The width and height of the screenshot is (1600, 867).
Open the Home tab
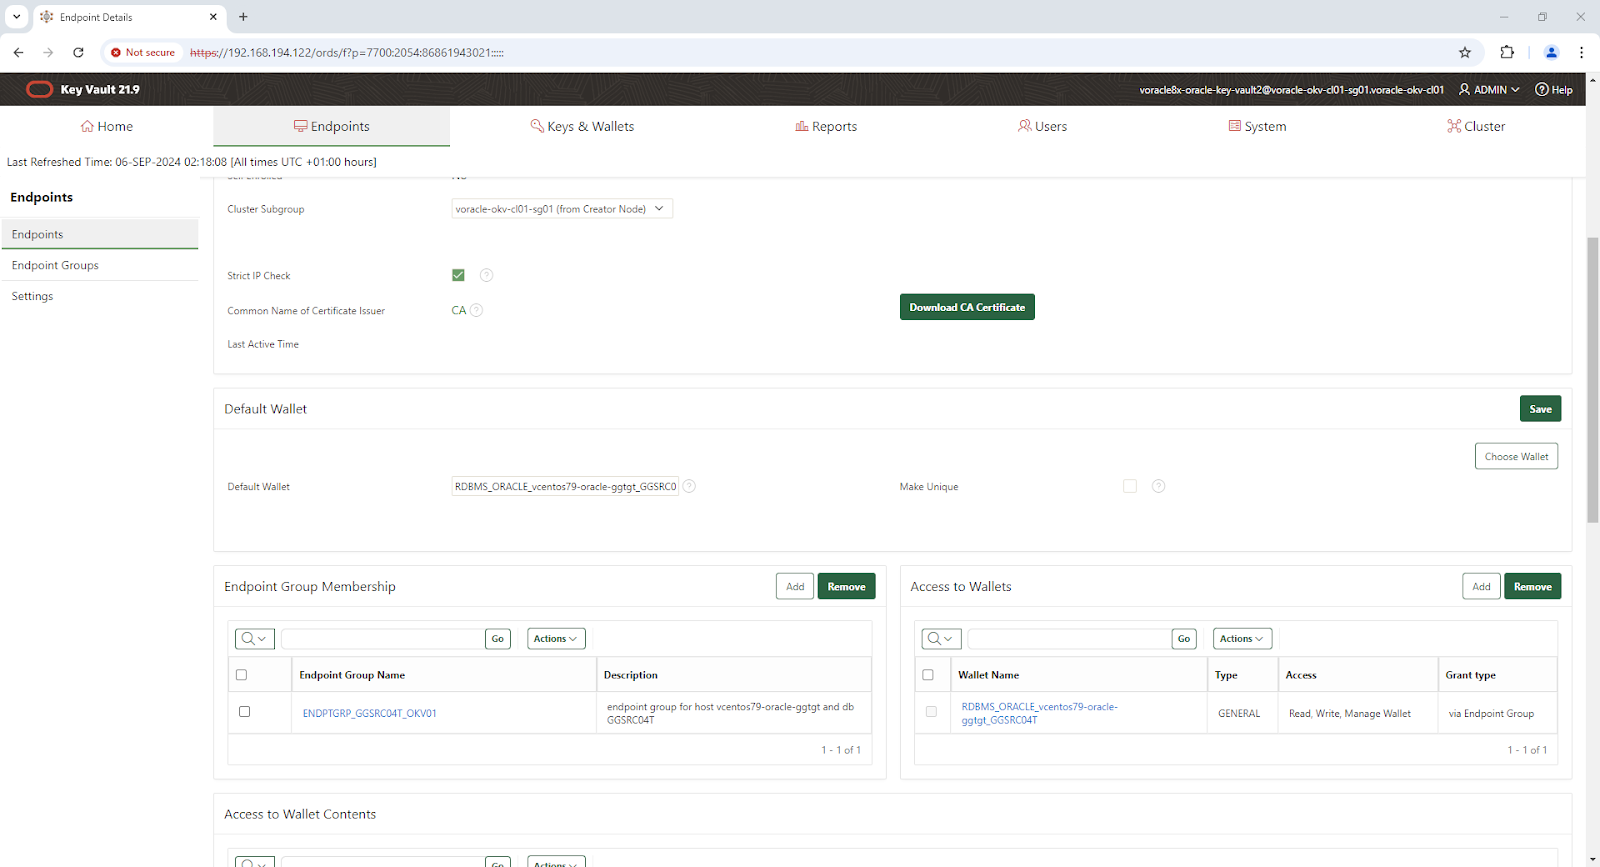(x=107, y=126)
